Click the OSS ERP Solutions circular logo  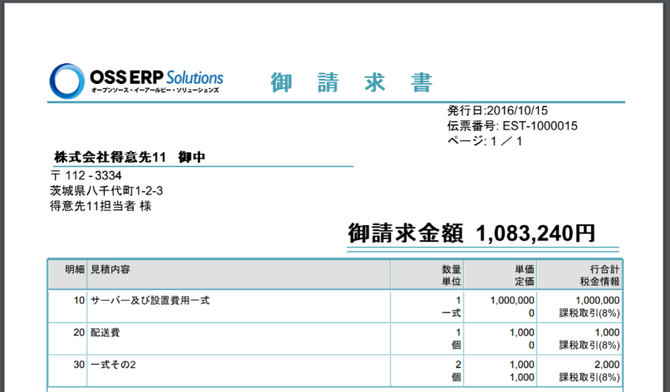[67, 81]
